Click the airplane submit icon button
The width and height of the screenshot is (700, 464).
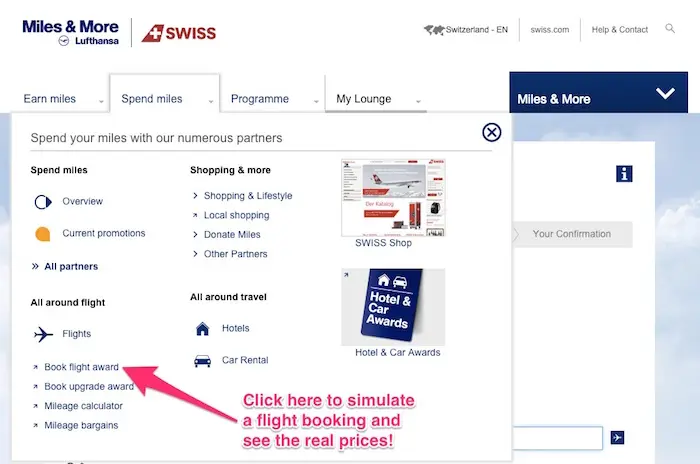(x=617, y=438)
